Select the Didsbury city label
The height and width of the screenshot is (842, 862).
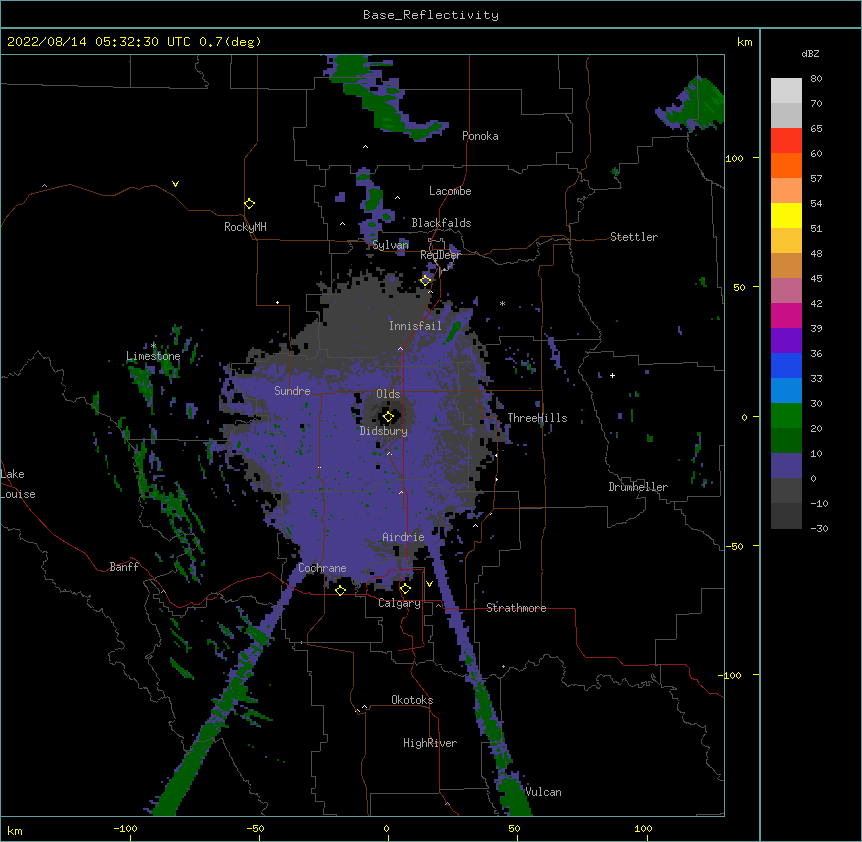point(384,431)
